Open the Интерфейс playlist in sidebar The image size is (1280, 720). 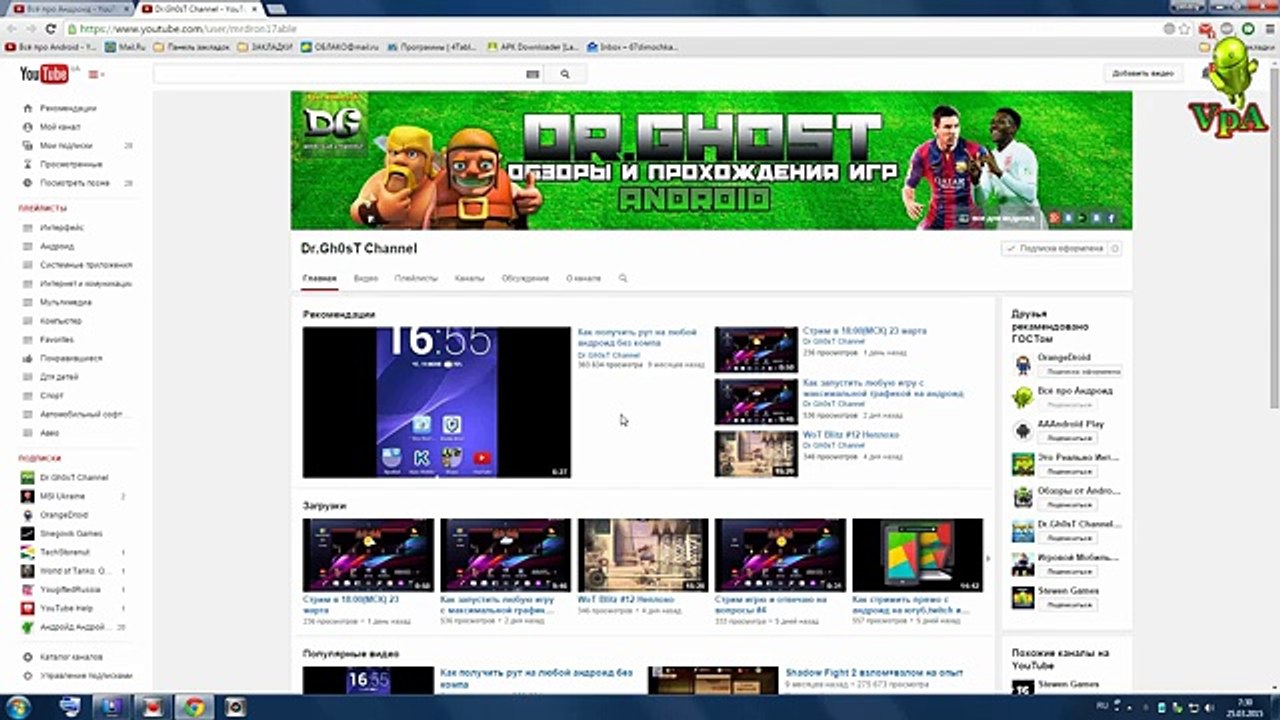tap(62, 227)
